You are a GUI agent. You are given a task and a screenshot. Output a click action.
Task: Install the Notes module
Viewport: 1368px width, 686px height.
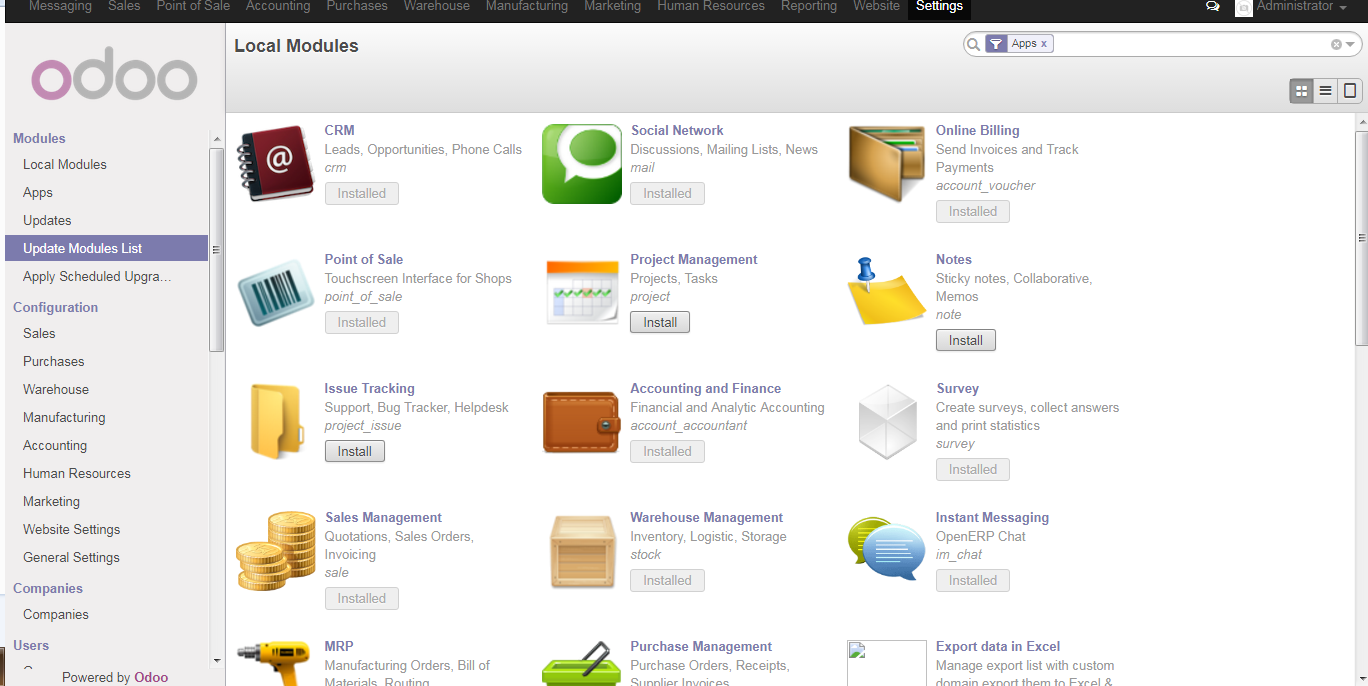[x=966, y=340]
